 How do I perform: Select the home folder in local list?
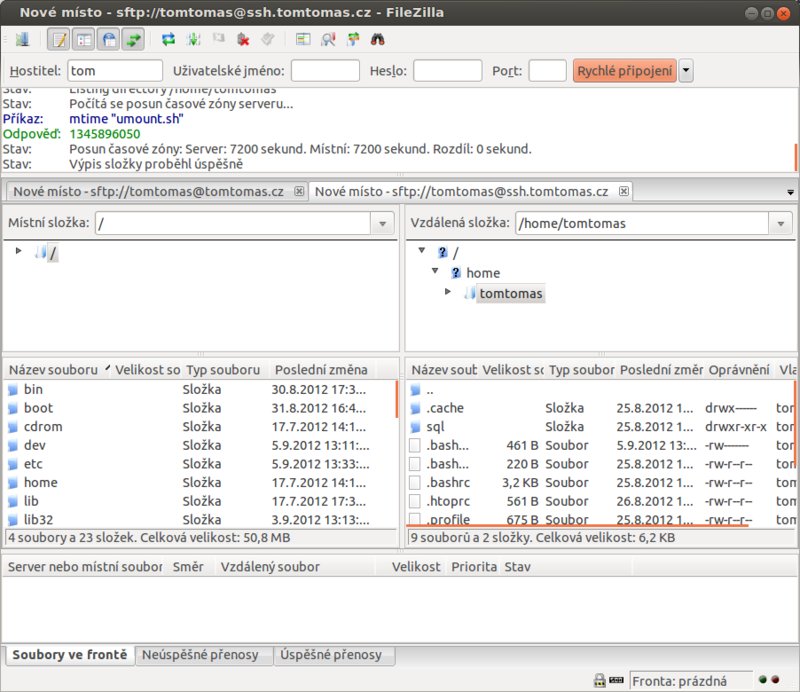pyautogui.click(x=40, y=483)
